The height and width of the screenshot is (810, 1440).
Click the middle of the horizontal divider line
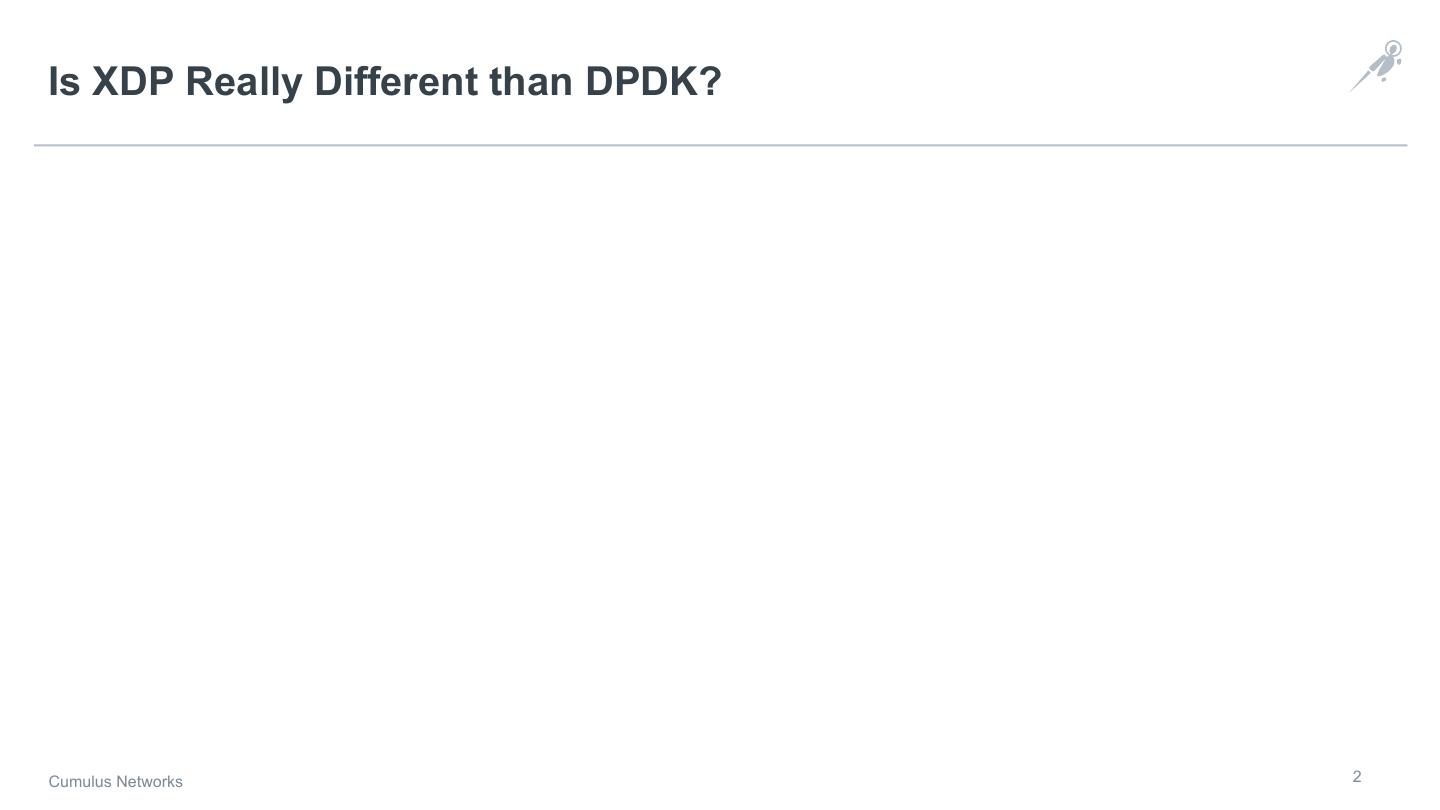[720, 145]
